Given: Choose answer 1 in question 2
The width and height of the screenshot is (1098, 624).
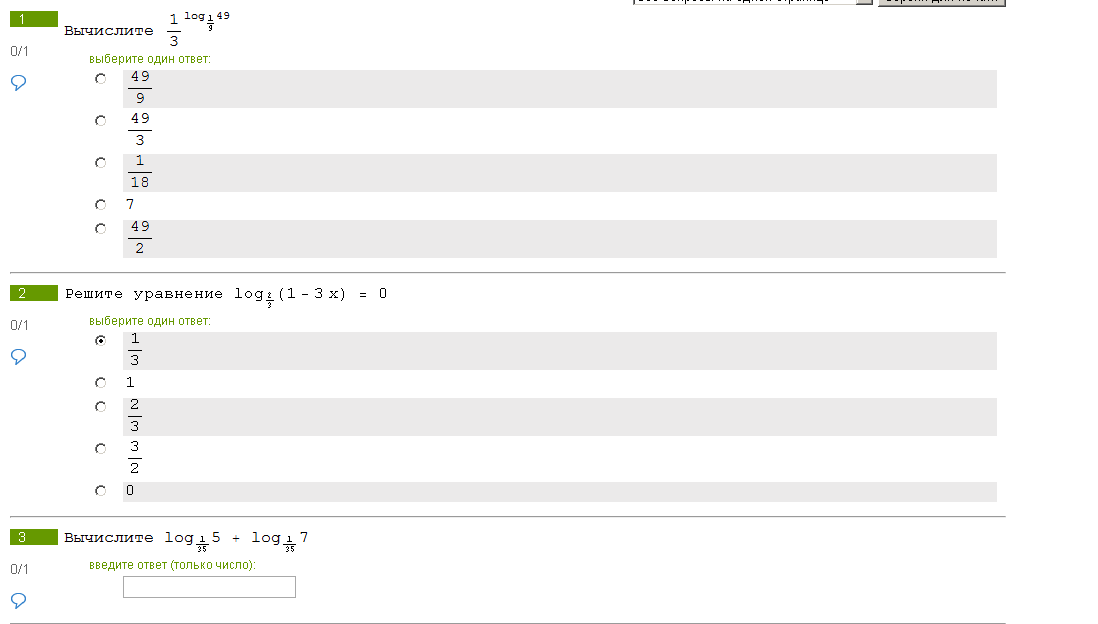Looking at the screenshot, I should (100, 382).
